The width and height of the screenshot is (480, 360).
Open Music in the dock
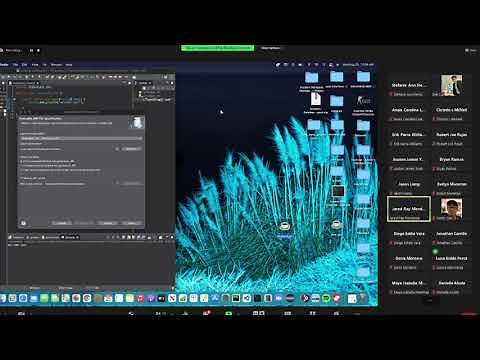point(140,298)
